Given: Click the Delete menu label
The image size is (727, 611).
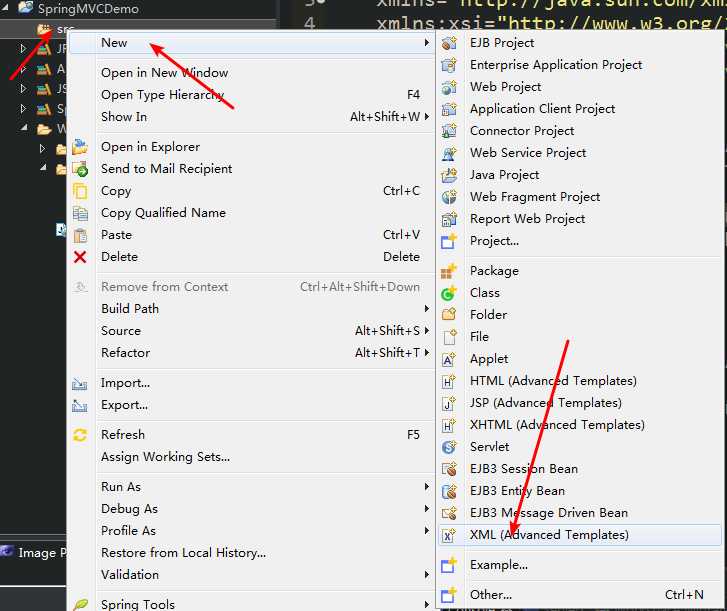Looking at the screenshot, I should pyautogui.click(x=119, y=257).
